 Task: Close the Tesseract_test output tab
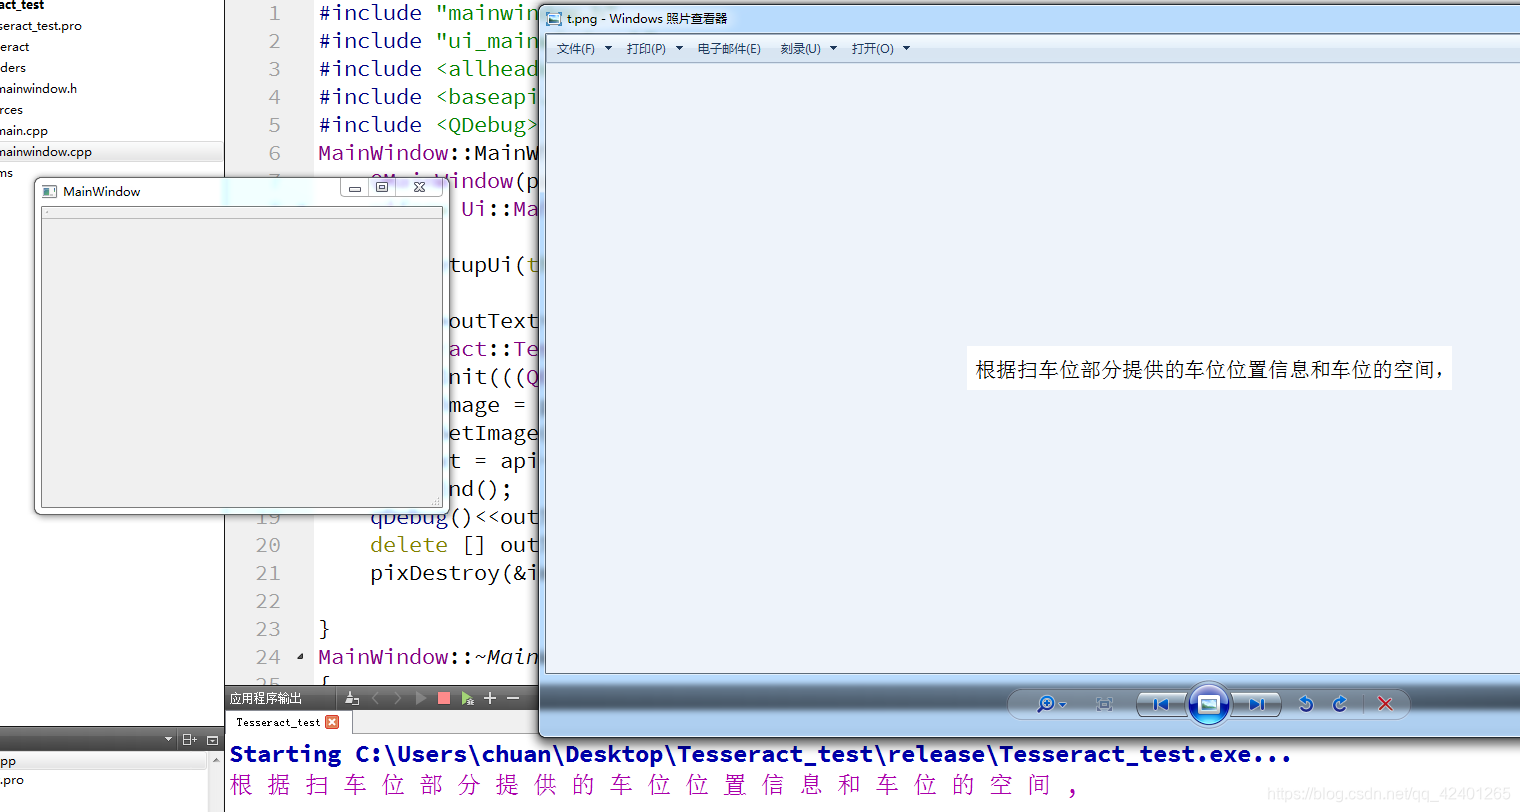332,722
